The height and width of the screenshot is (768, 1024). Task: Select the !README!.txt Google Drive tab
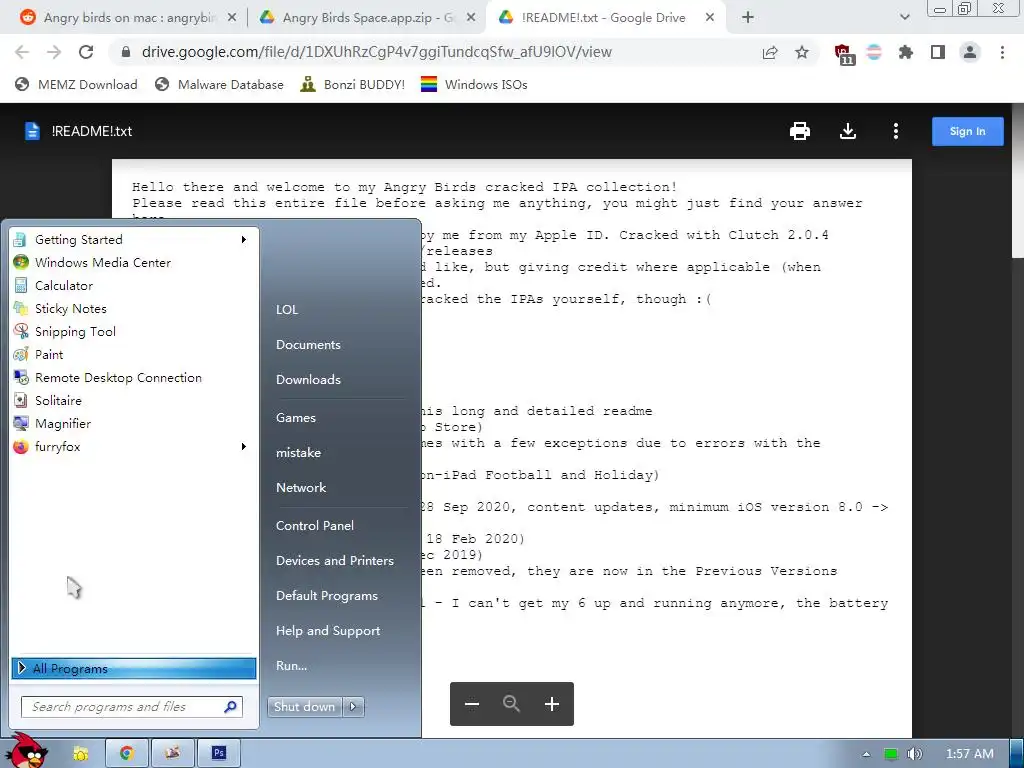[605, 18]
